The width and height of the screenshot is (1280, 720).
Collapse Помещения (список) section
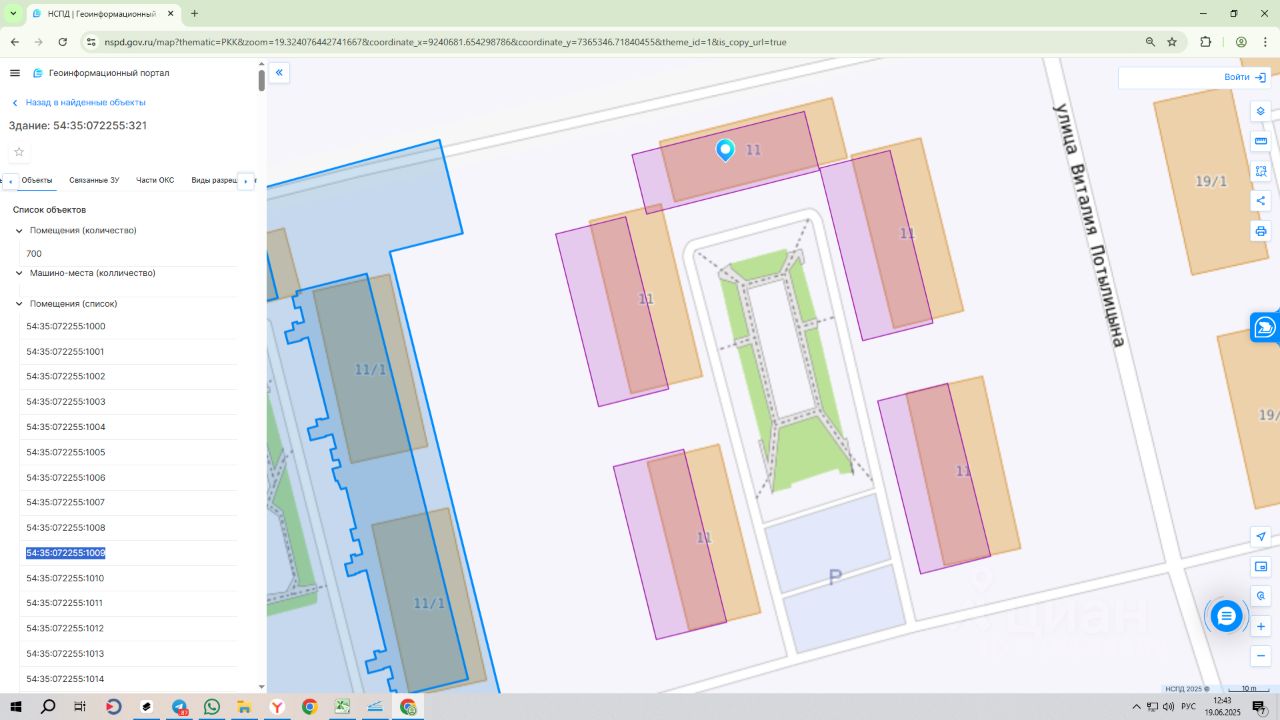point(19,304)
